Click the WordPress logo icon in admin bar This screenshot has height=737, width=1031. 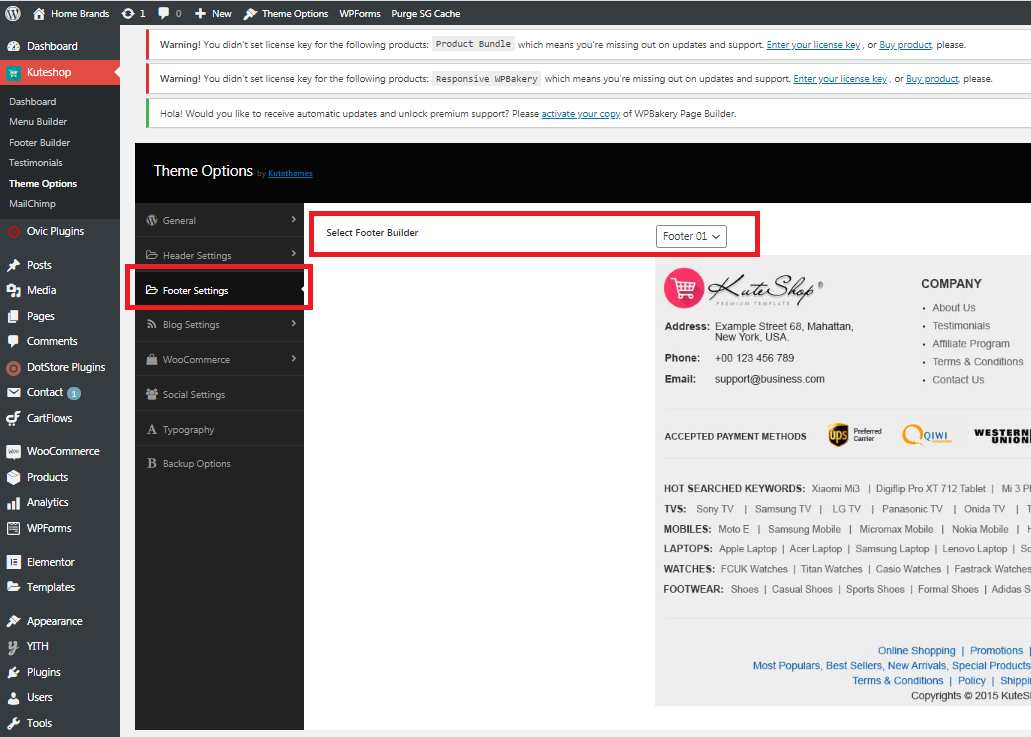tap(13, 13)
